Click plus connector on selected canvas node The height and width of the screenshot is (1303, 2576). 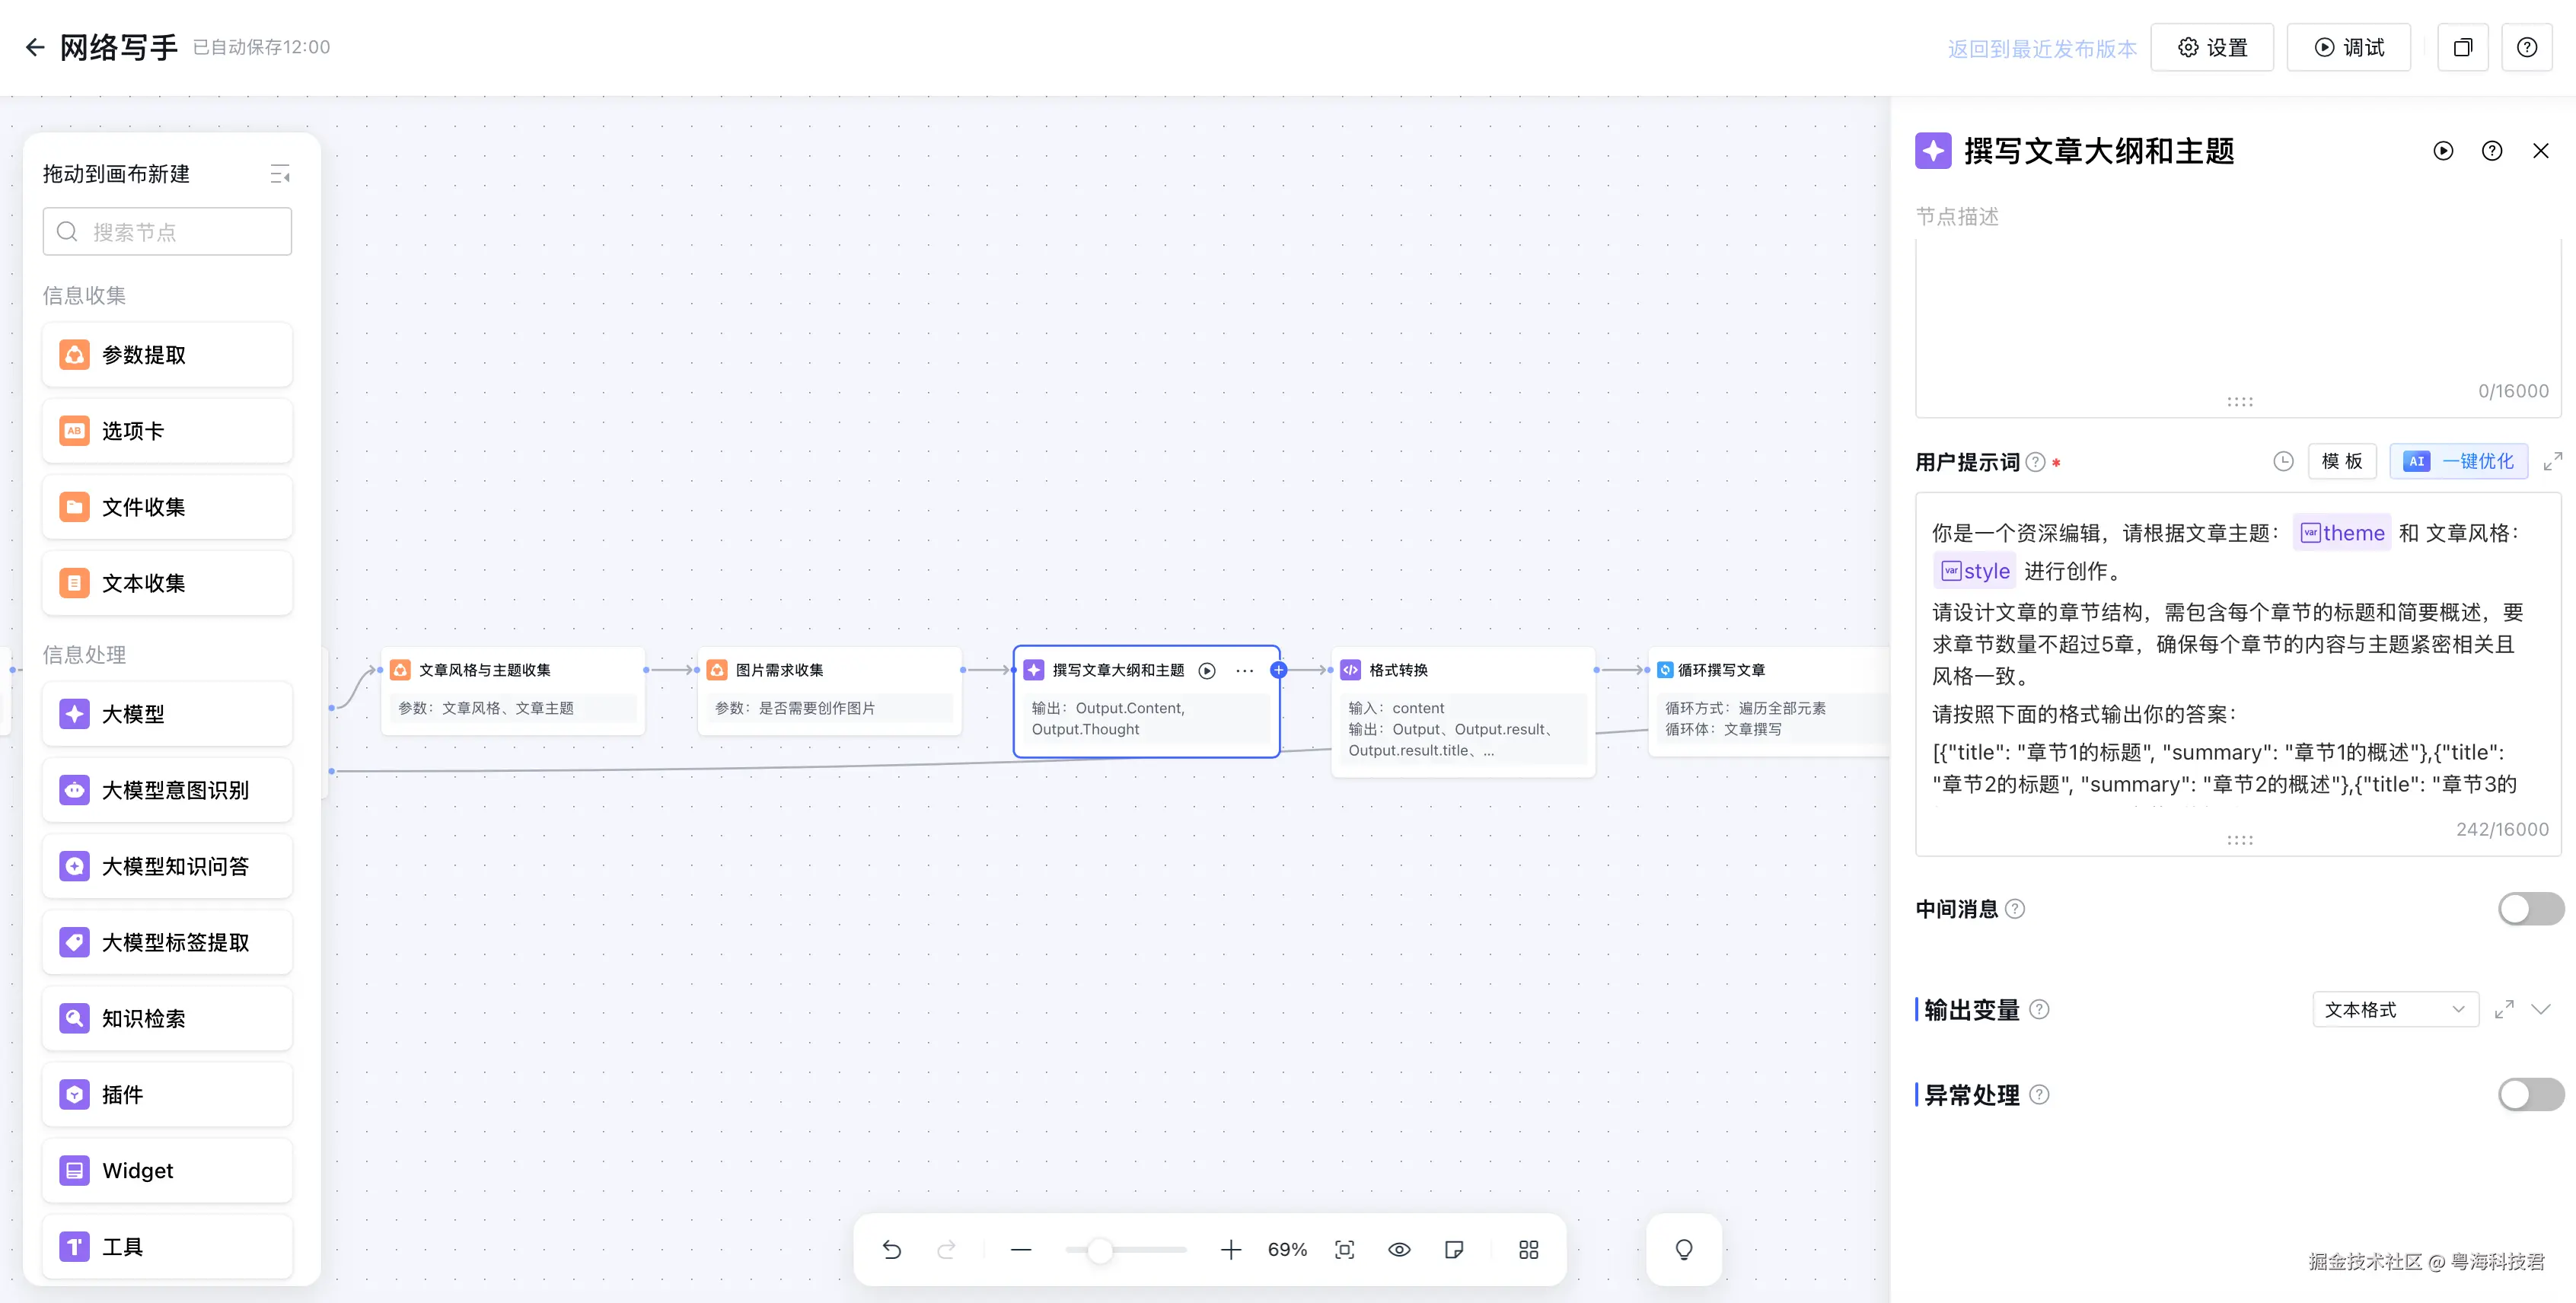(1278, 670)
